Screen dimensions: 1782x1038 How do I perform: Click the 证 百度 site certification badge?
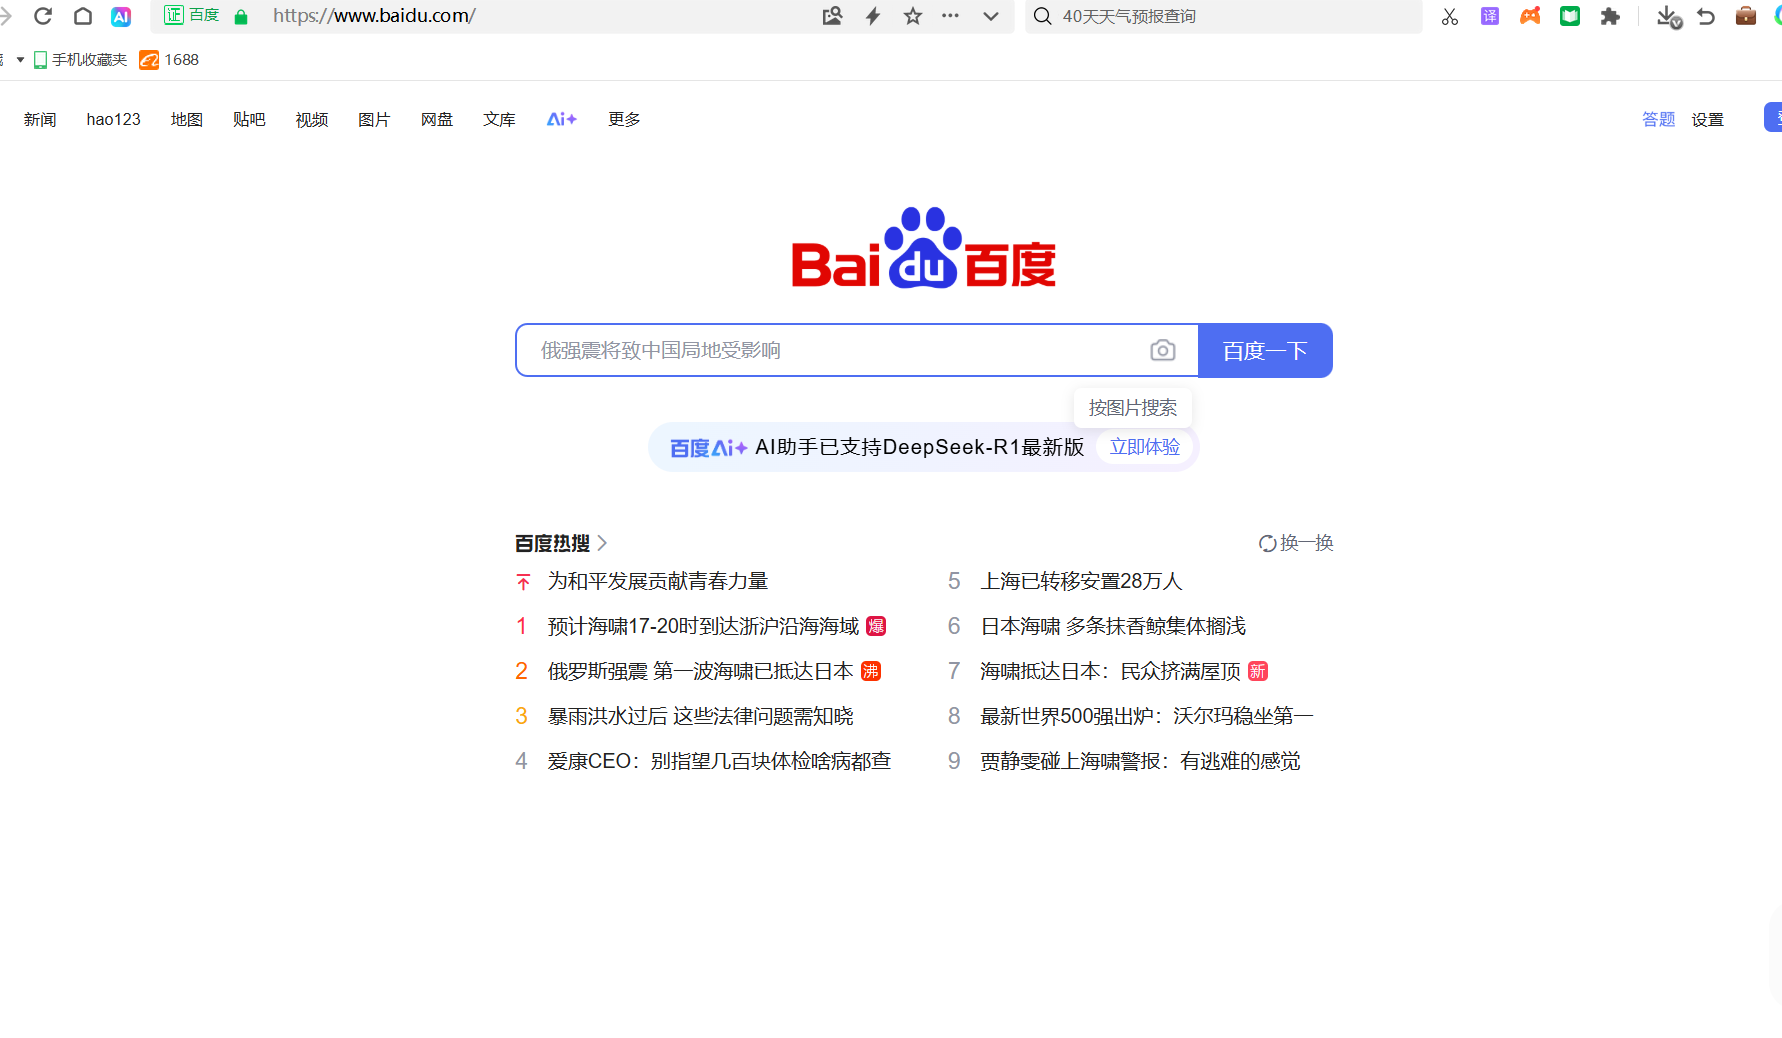(192, 16)
